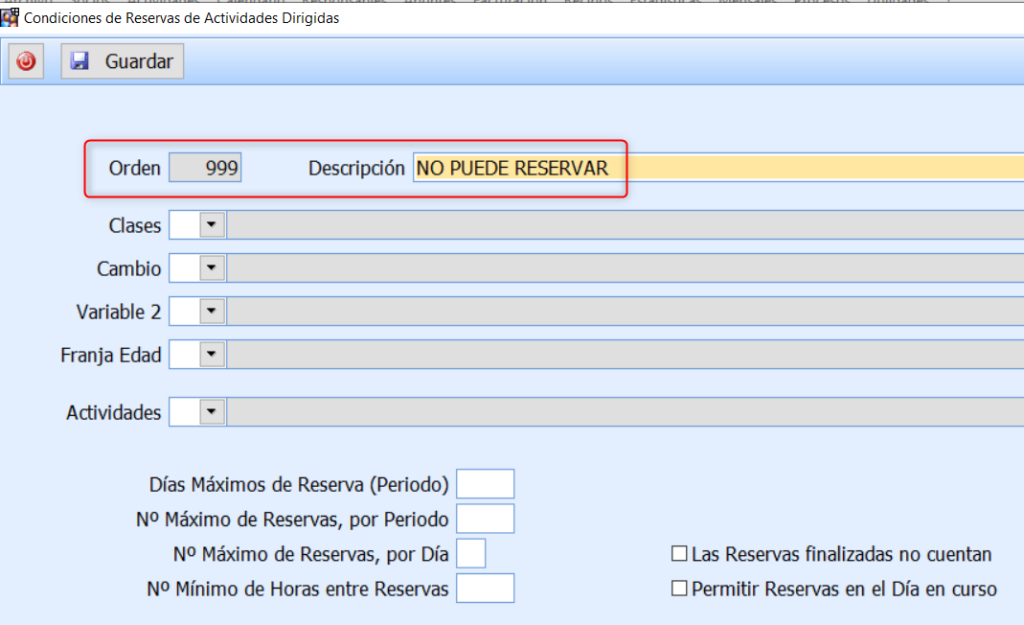Click the application icon in title bar
The width and height of the screenshot is (1024, 625).
10,18
